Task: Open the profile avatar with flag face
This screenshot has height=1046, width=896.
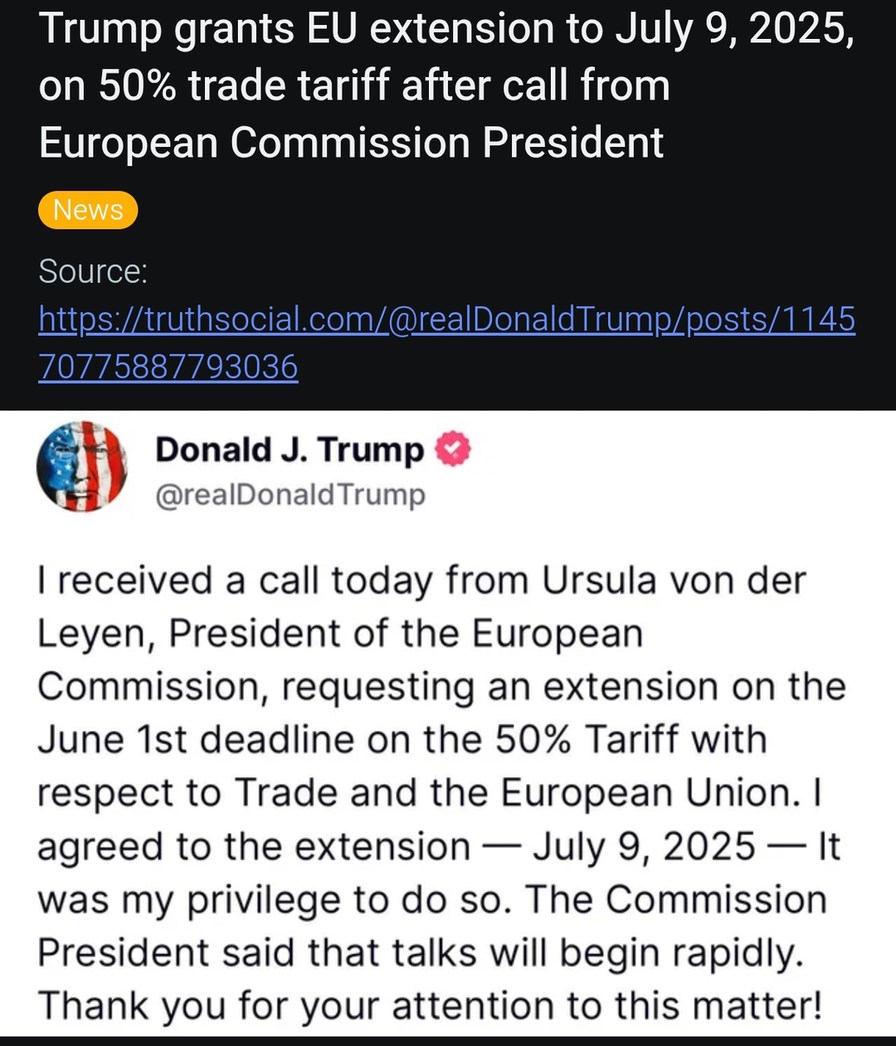Action: pyautogui.click(x=82, y=467)
